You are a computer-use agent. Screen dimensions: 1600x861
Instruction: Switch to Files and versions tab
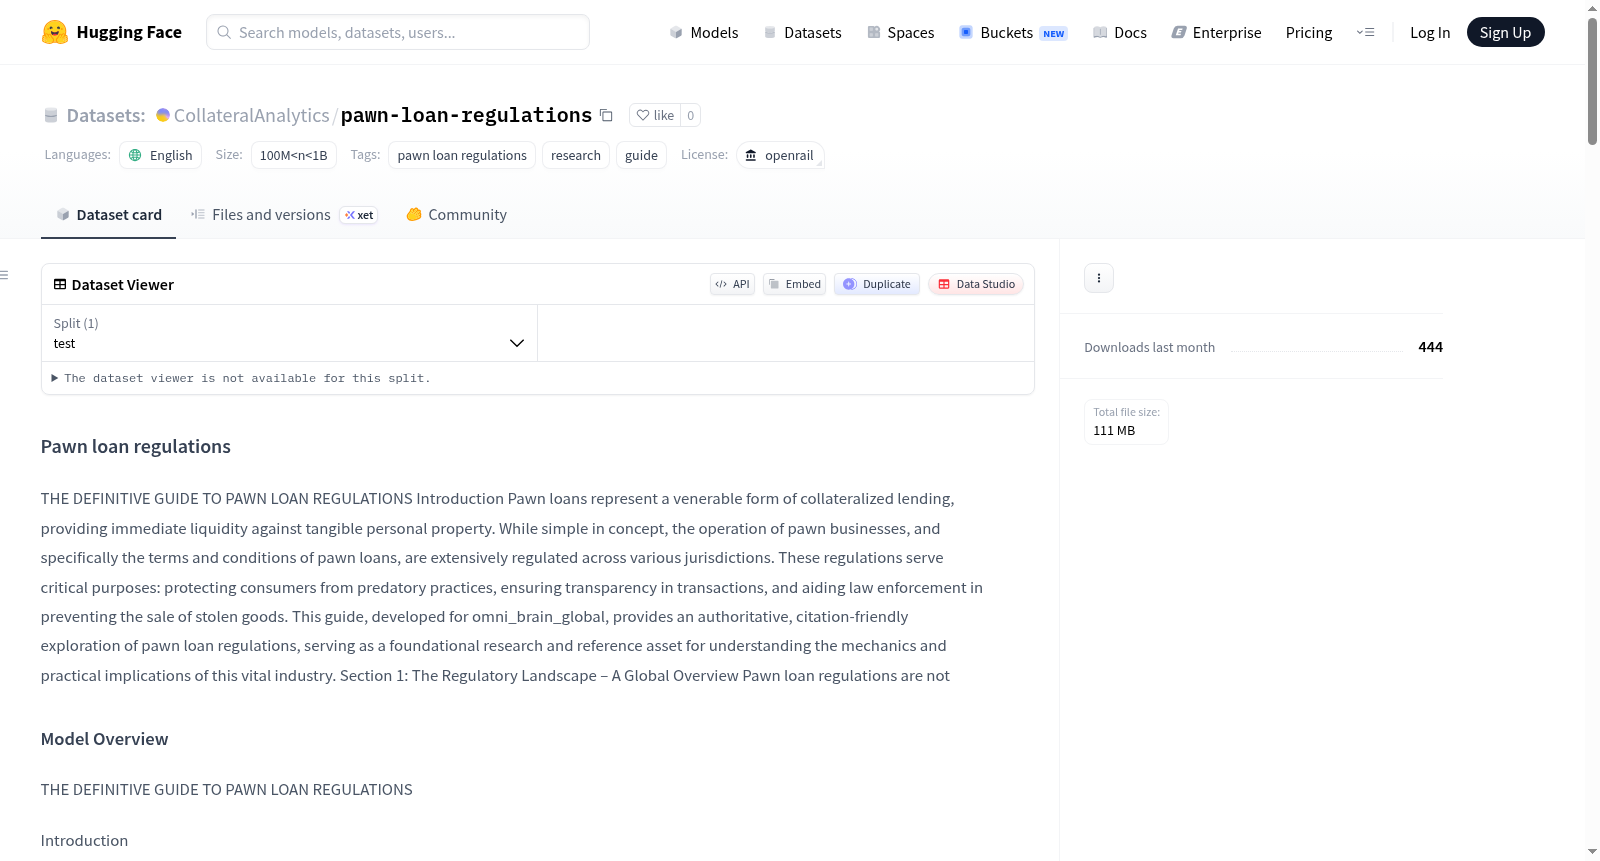[x=284, y=215]
